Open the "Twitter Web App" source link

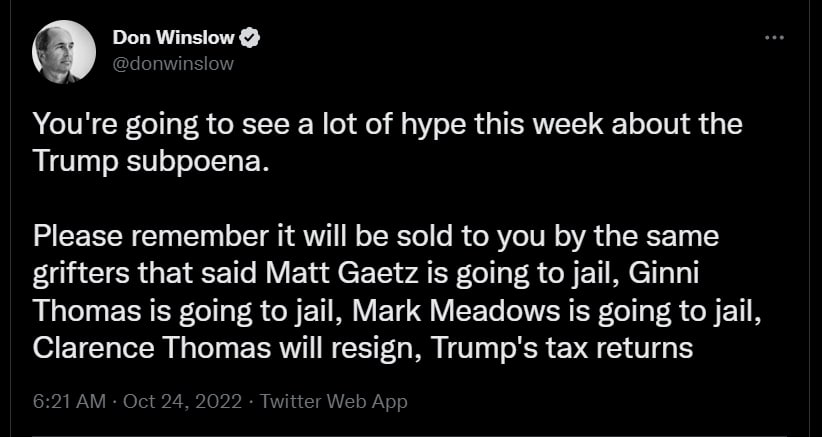point(332,401)
